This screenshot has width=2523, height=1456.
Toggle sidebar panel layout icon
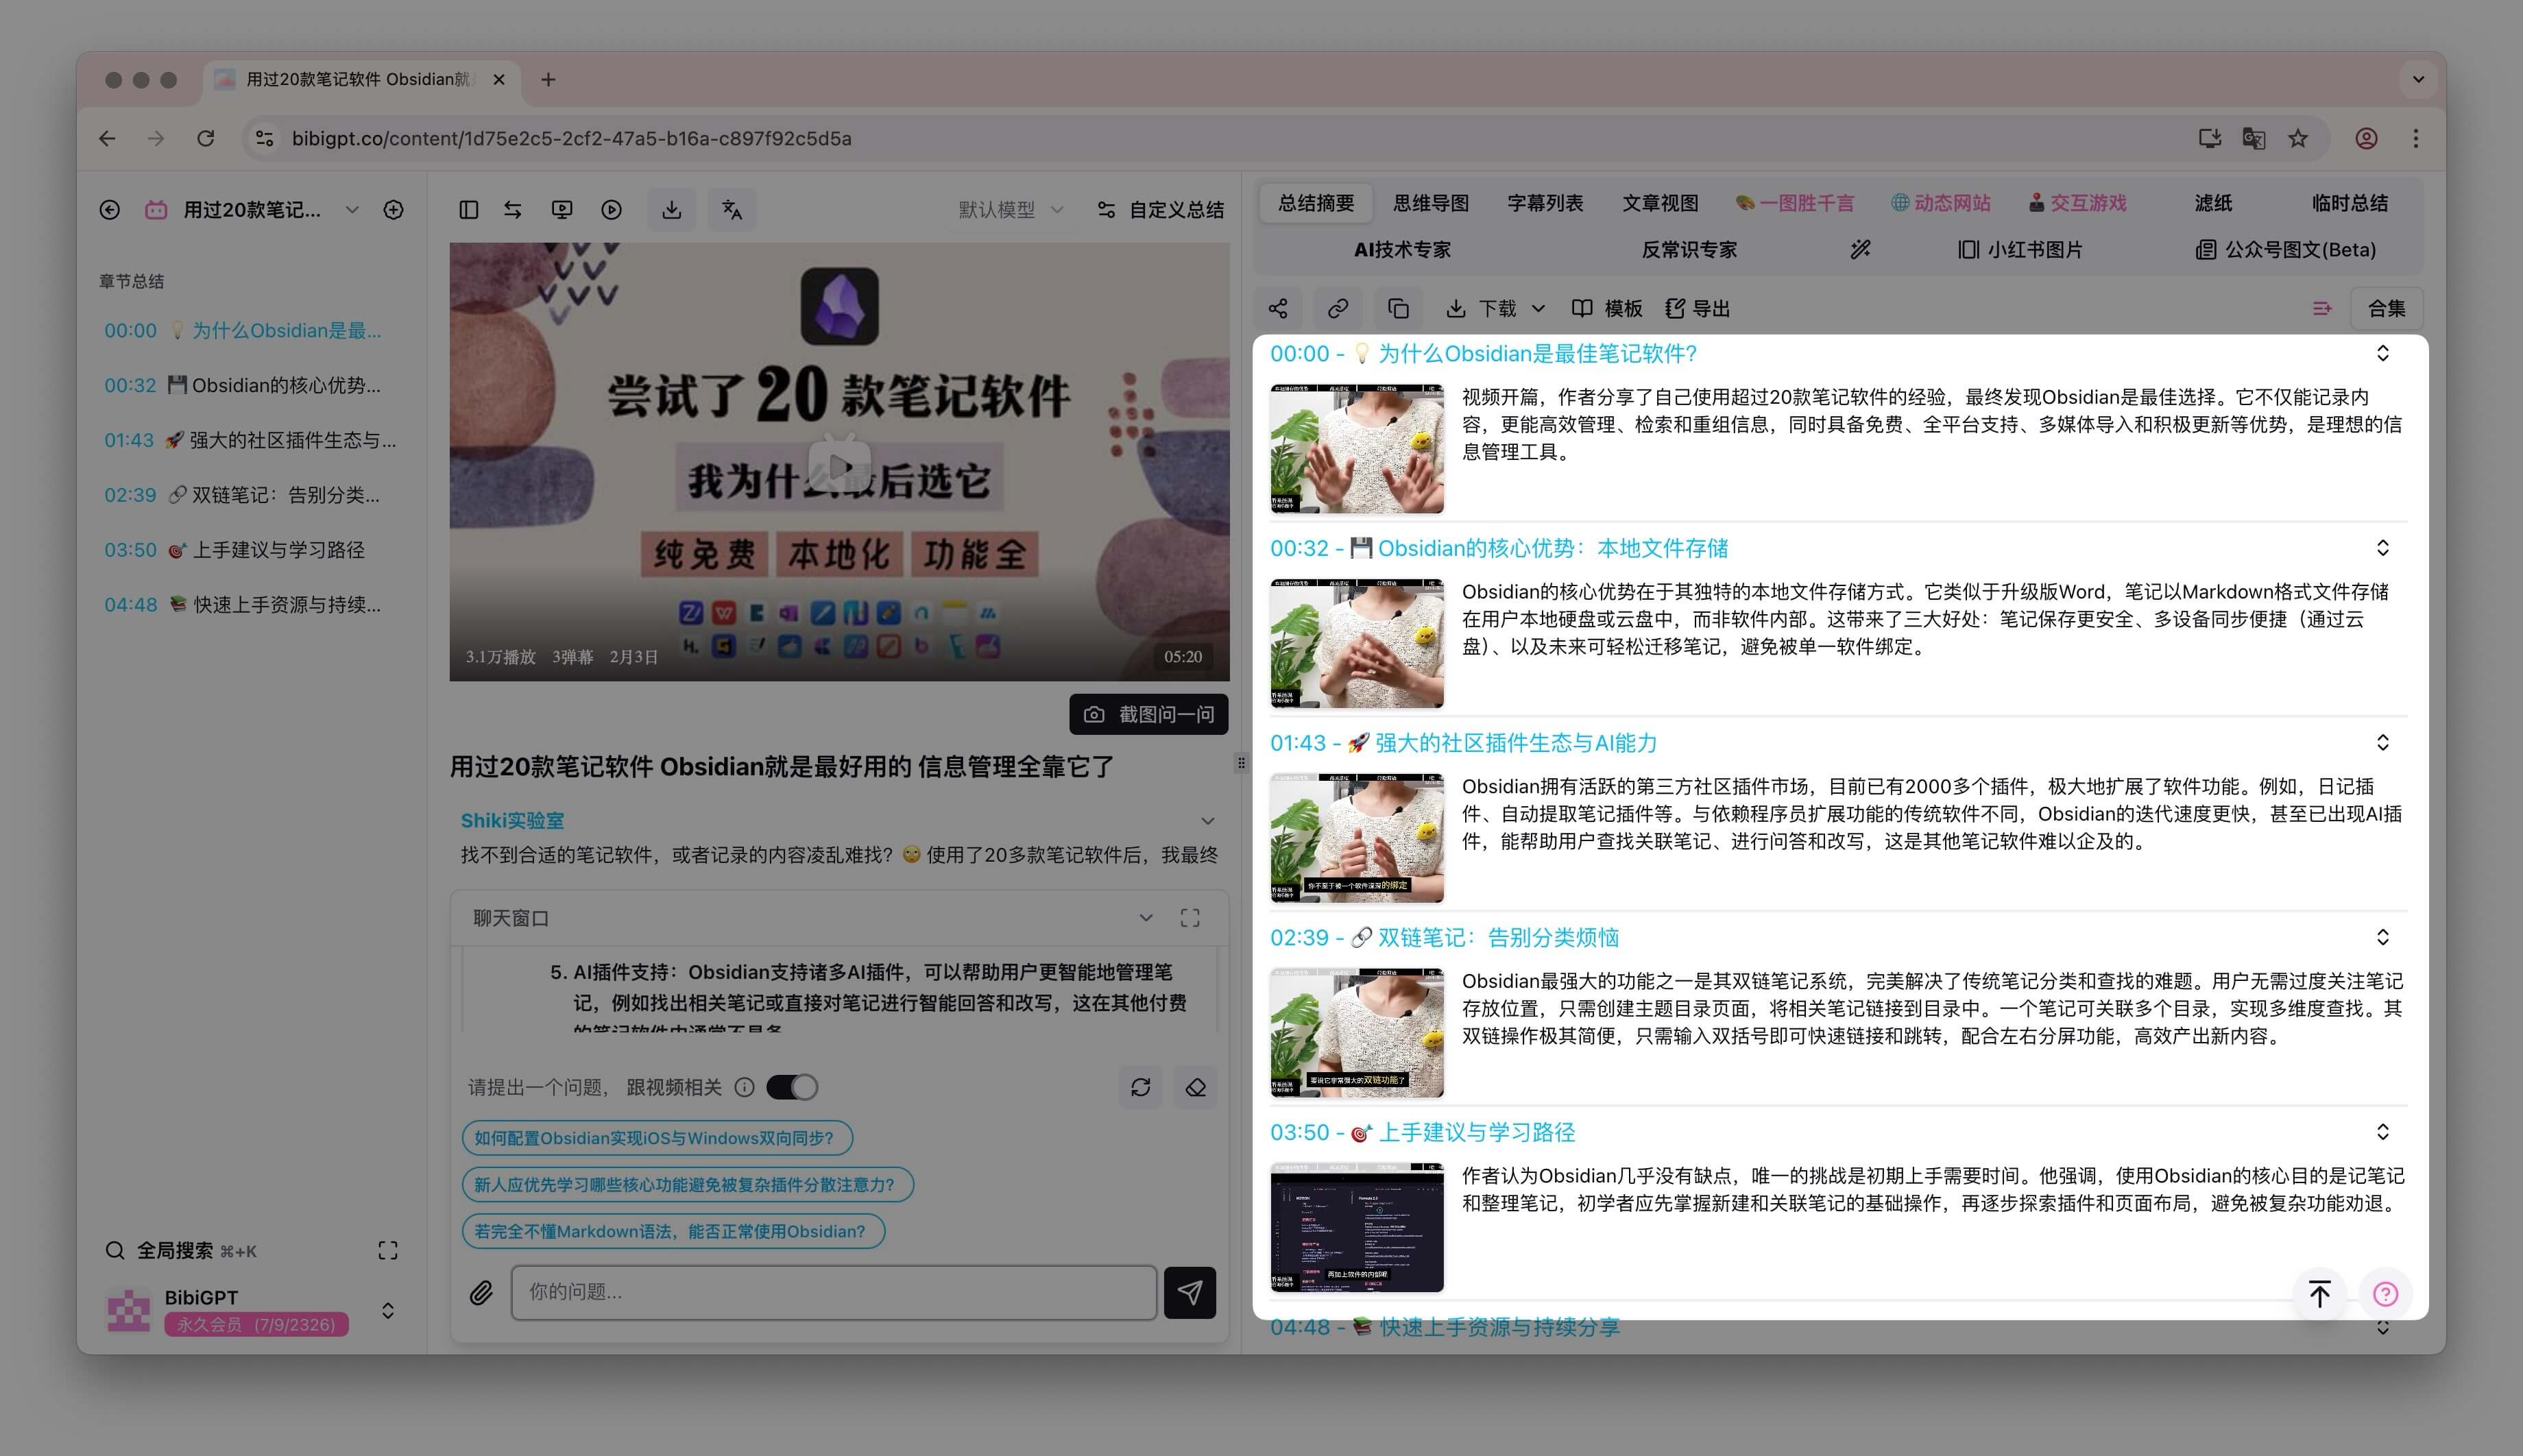[x=468, y=210]
